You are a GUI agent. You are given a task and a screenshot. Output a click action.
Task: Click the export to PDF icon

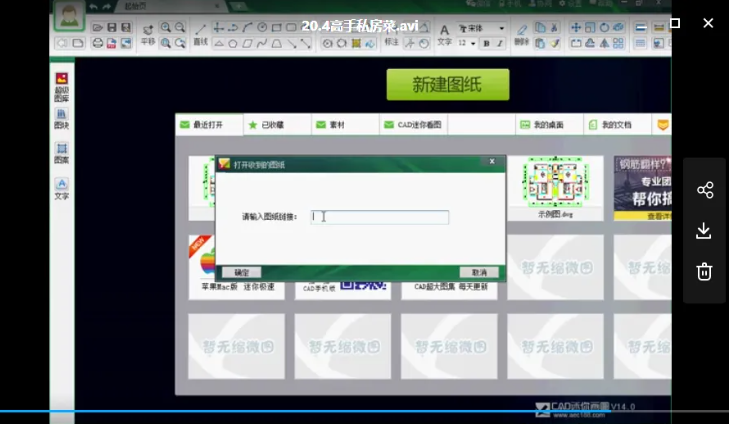pyautogui.click(x=112, y=43)
